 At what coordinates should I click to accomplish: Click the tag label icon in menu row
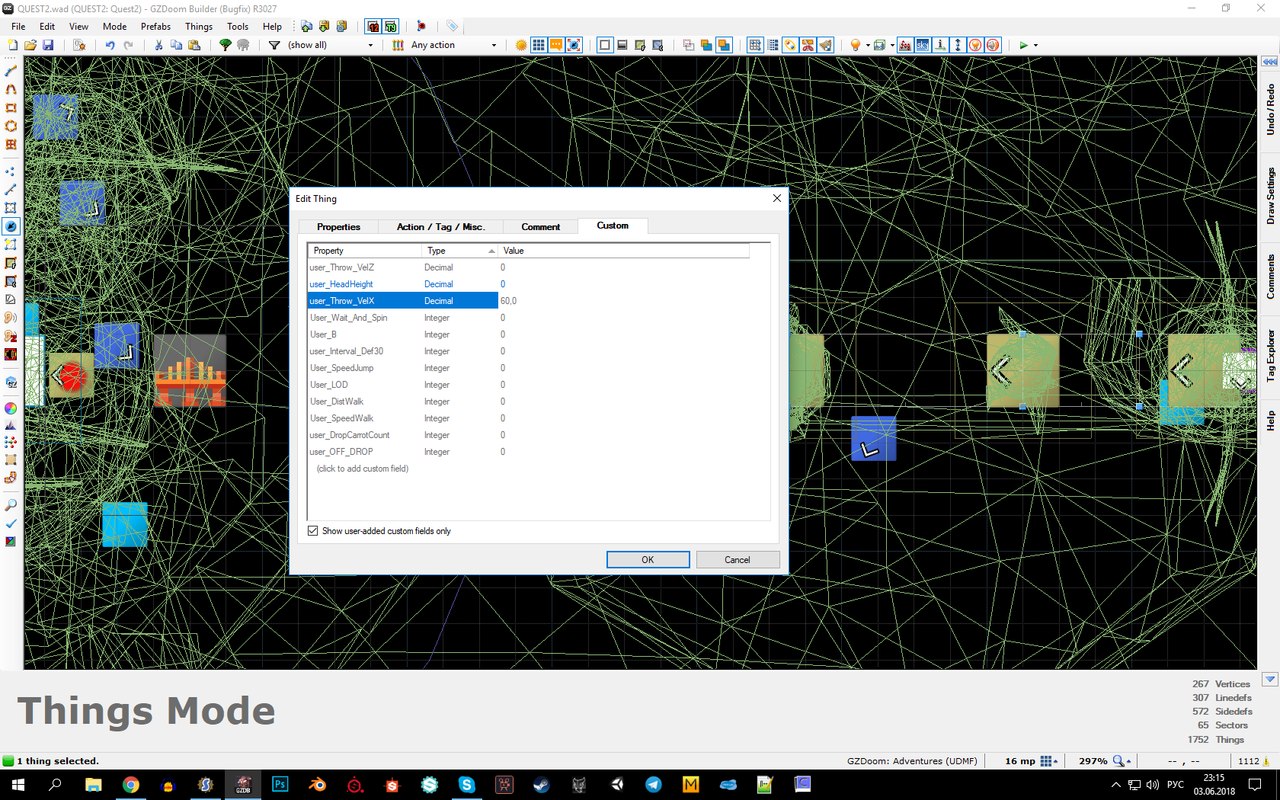pyautogui.click(x=452, y=26)
